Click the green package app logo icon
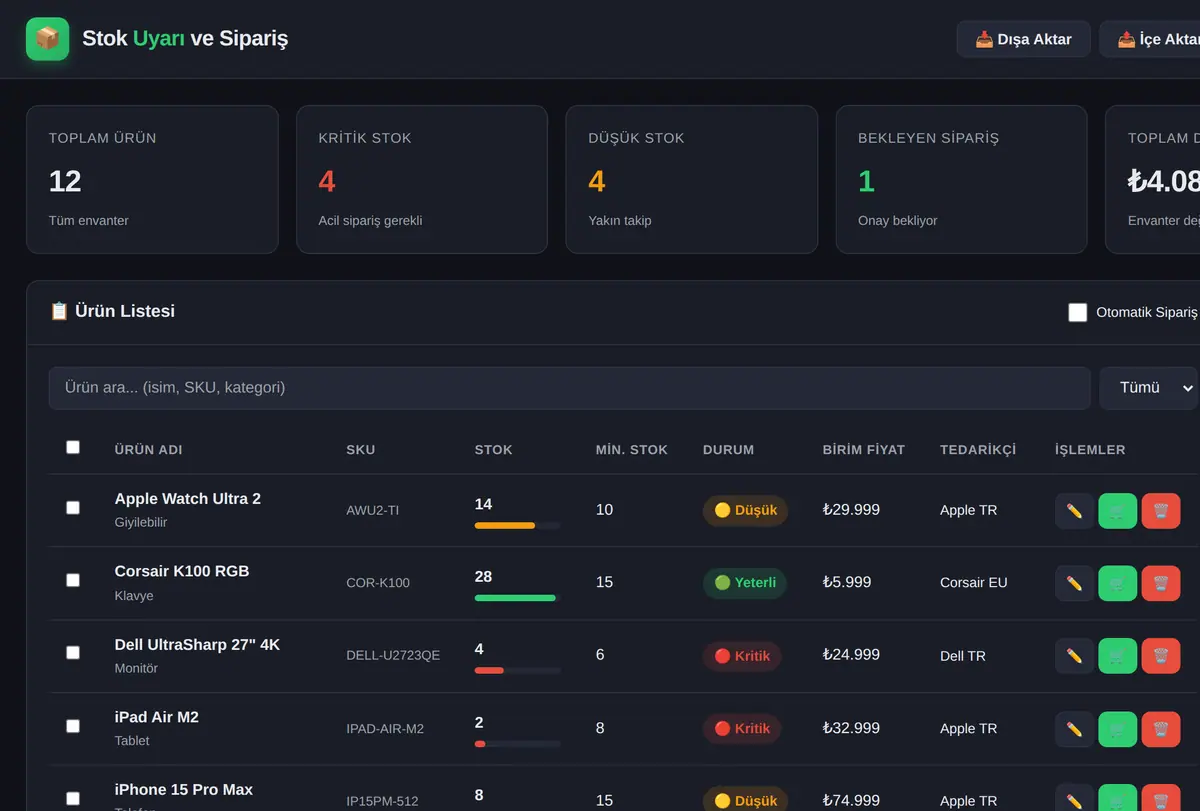This screenshot has height=811, width=1200. 47,39
